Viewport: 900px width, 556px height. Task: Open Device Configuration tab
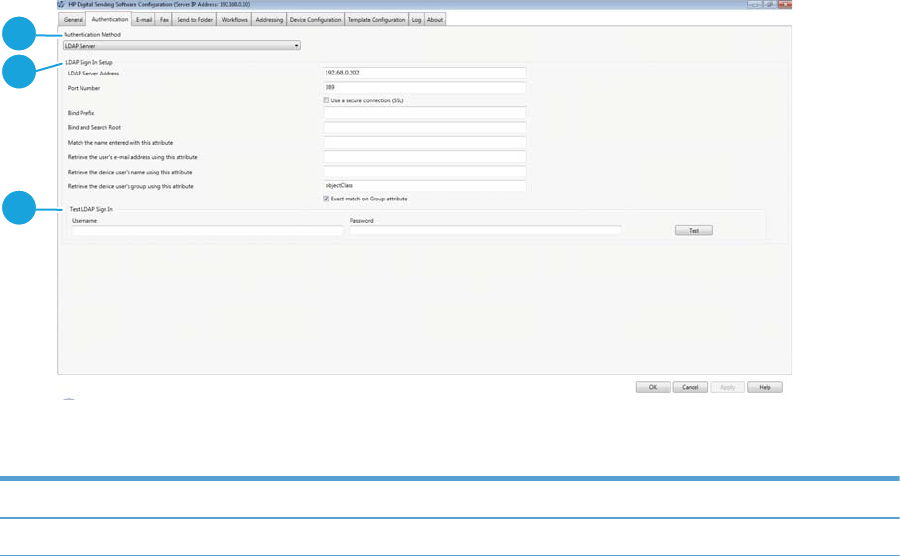pos(315,20)
